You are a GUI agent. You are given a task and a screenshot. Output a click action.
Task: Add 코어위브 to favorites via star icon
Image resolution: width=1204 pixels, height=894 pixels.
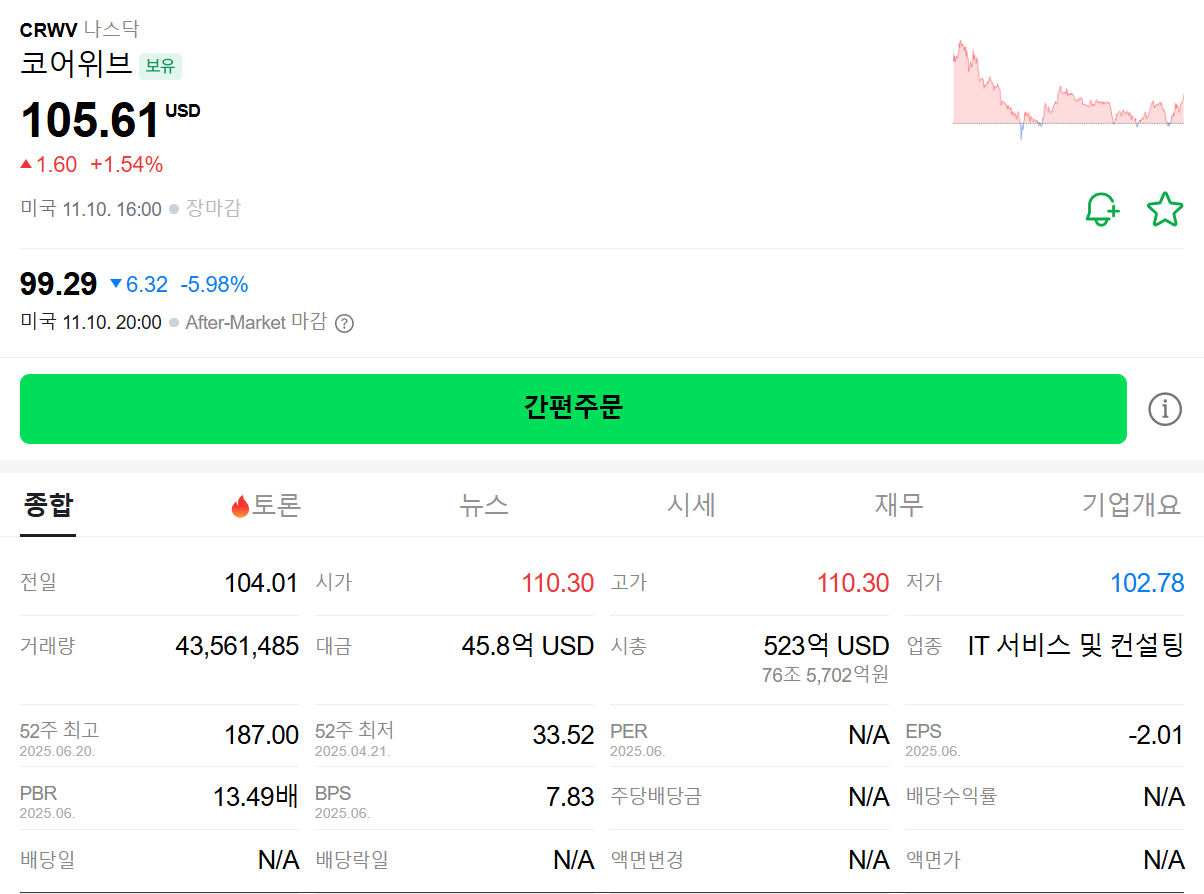[x=1165, y=209]
